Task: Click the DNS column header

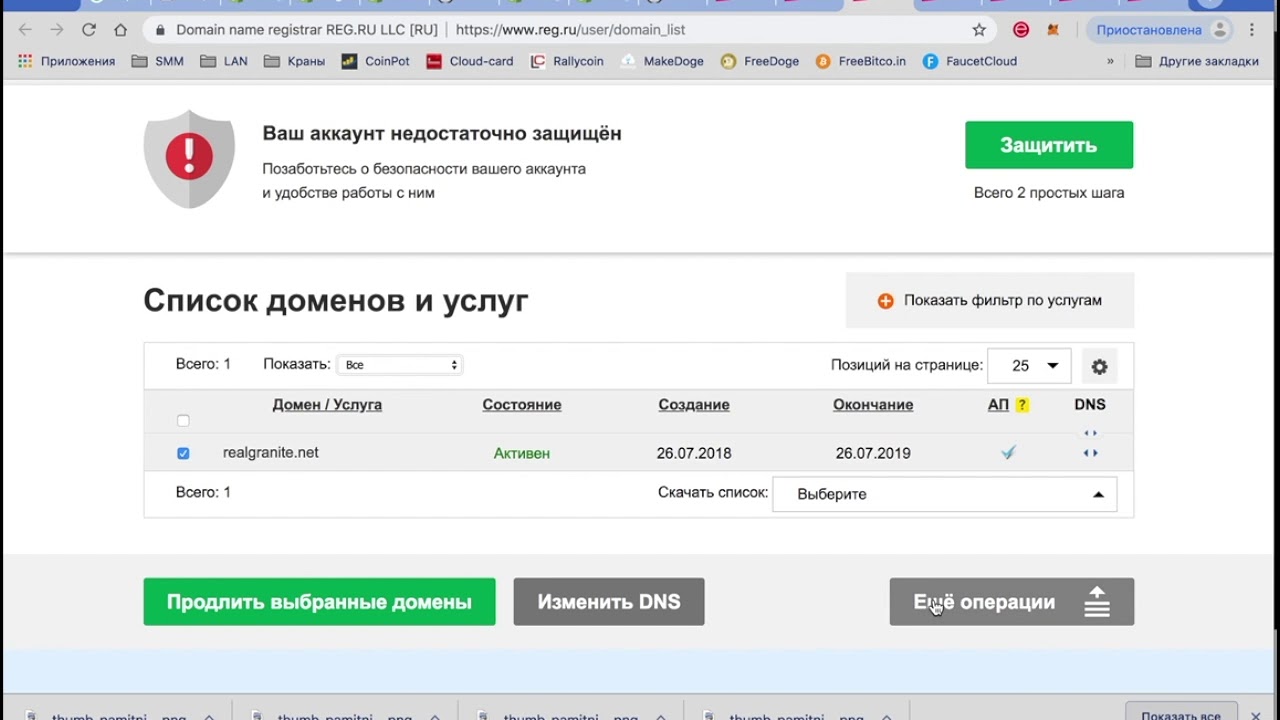Action: point(1090,404)
